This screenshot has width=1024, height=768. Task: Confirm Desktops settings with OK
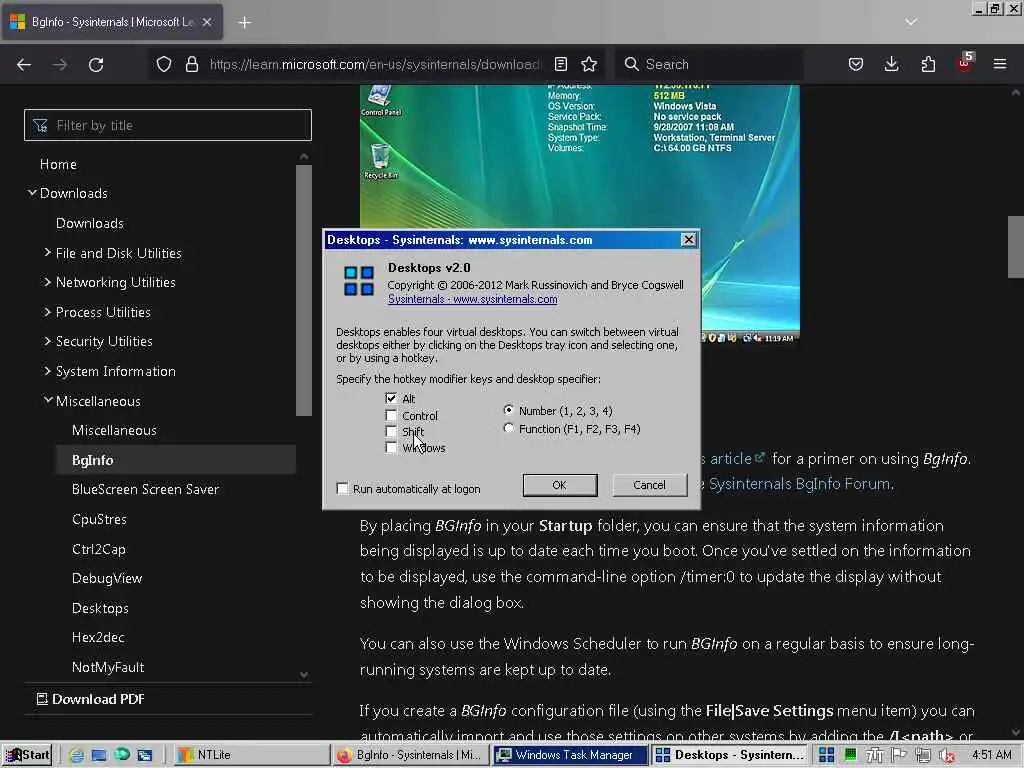click(560, 485)
